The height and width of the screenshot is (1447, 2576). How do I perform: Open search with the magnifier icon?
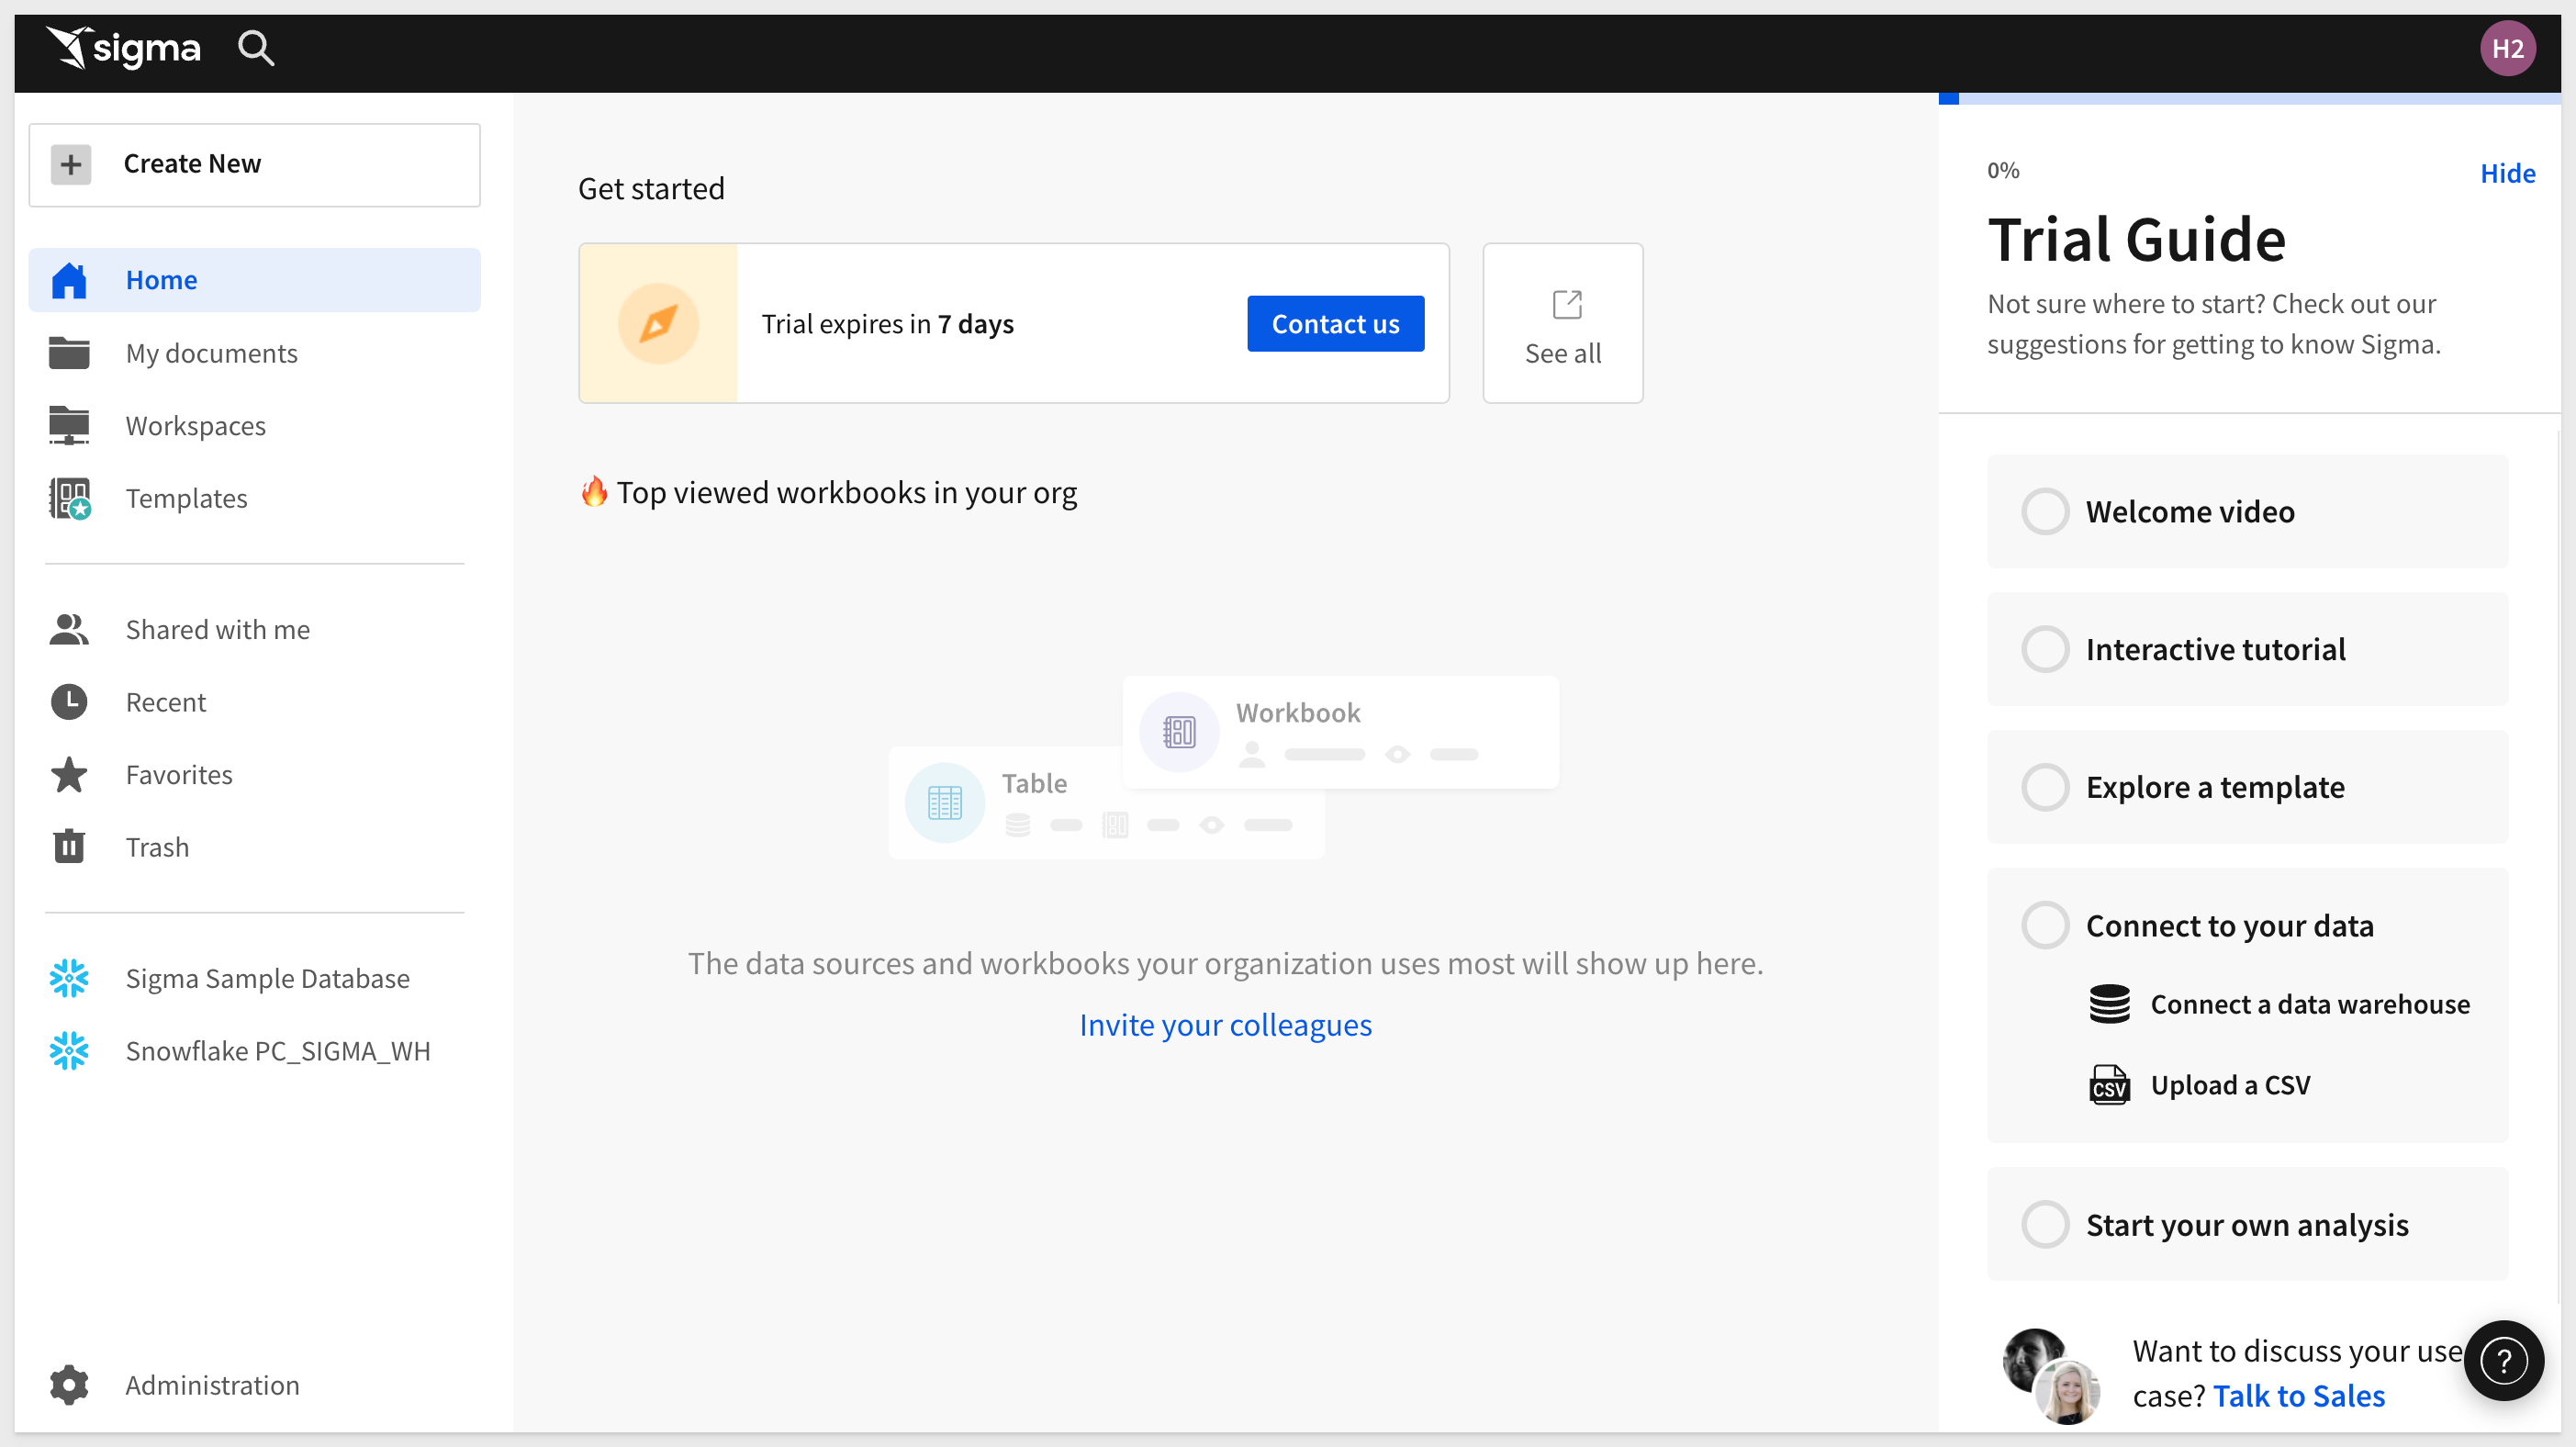pos(256,47)
